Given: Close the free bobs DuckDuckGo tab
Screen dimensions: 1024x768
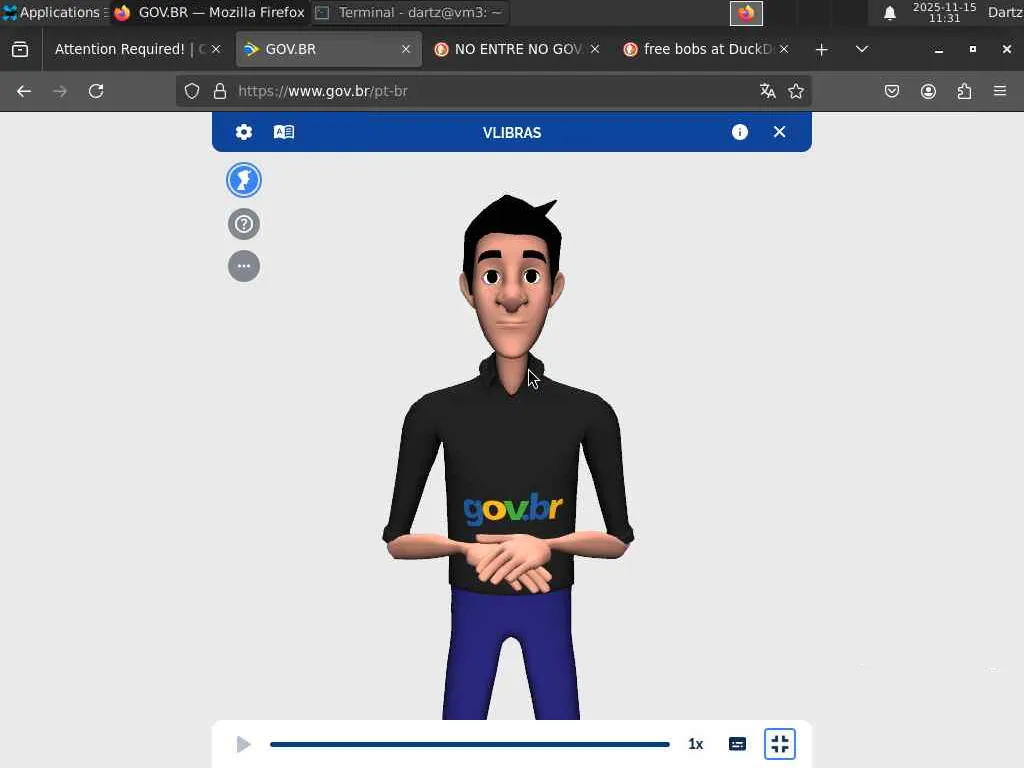Looking at the screenshot, I should [784, 50].
